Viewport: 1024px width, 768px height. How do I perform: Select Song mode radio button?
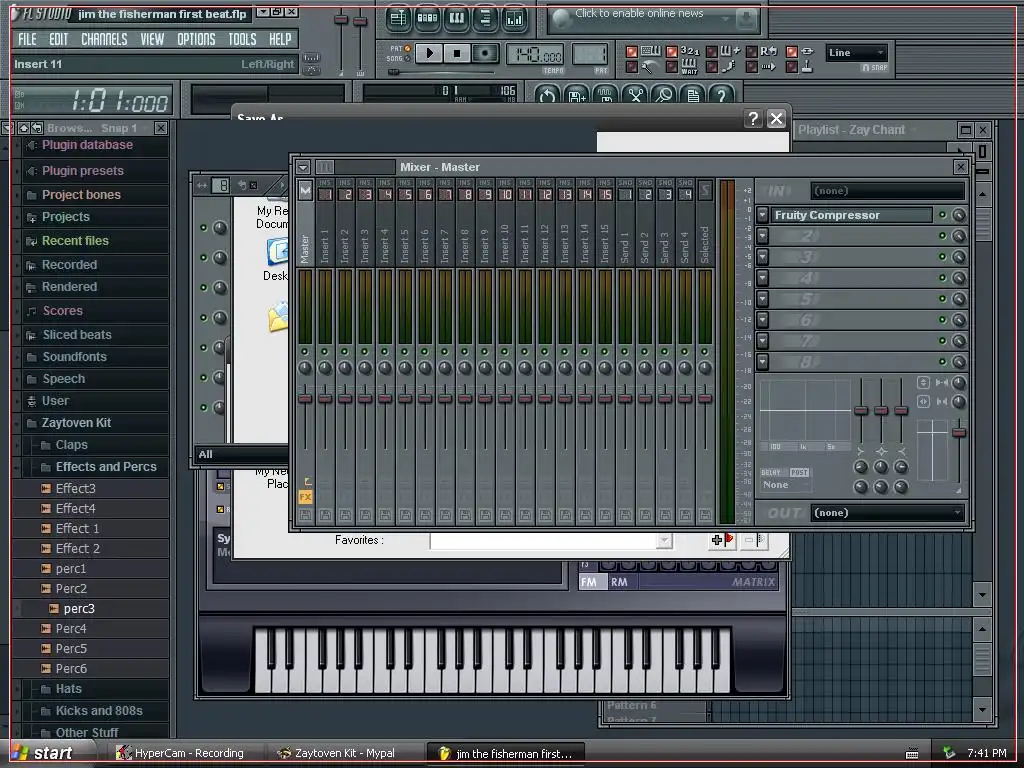(x=408, y=58)
